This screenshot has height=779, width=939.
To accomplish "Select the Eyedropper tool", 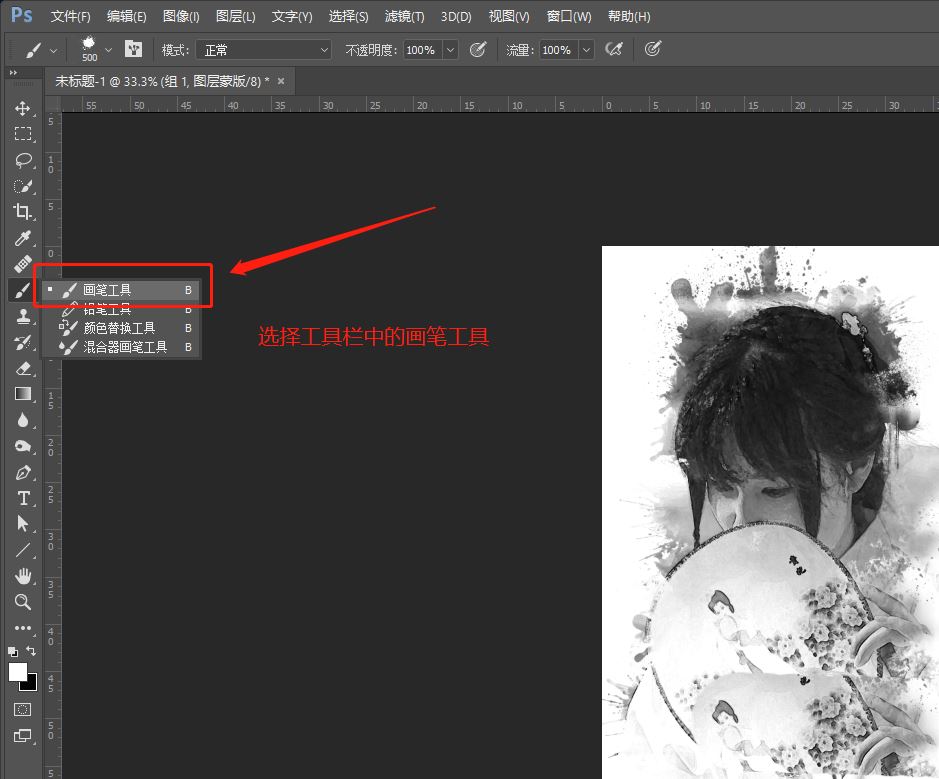I will pos(23,238).
